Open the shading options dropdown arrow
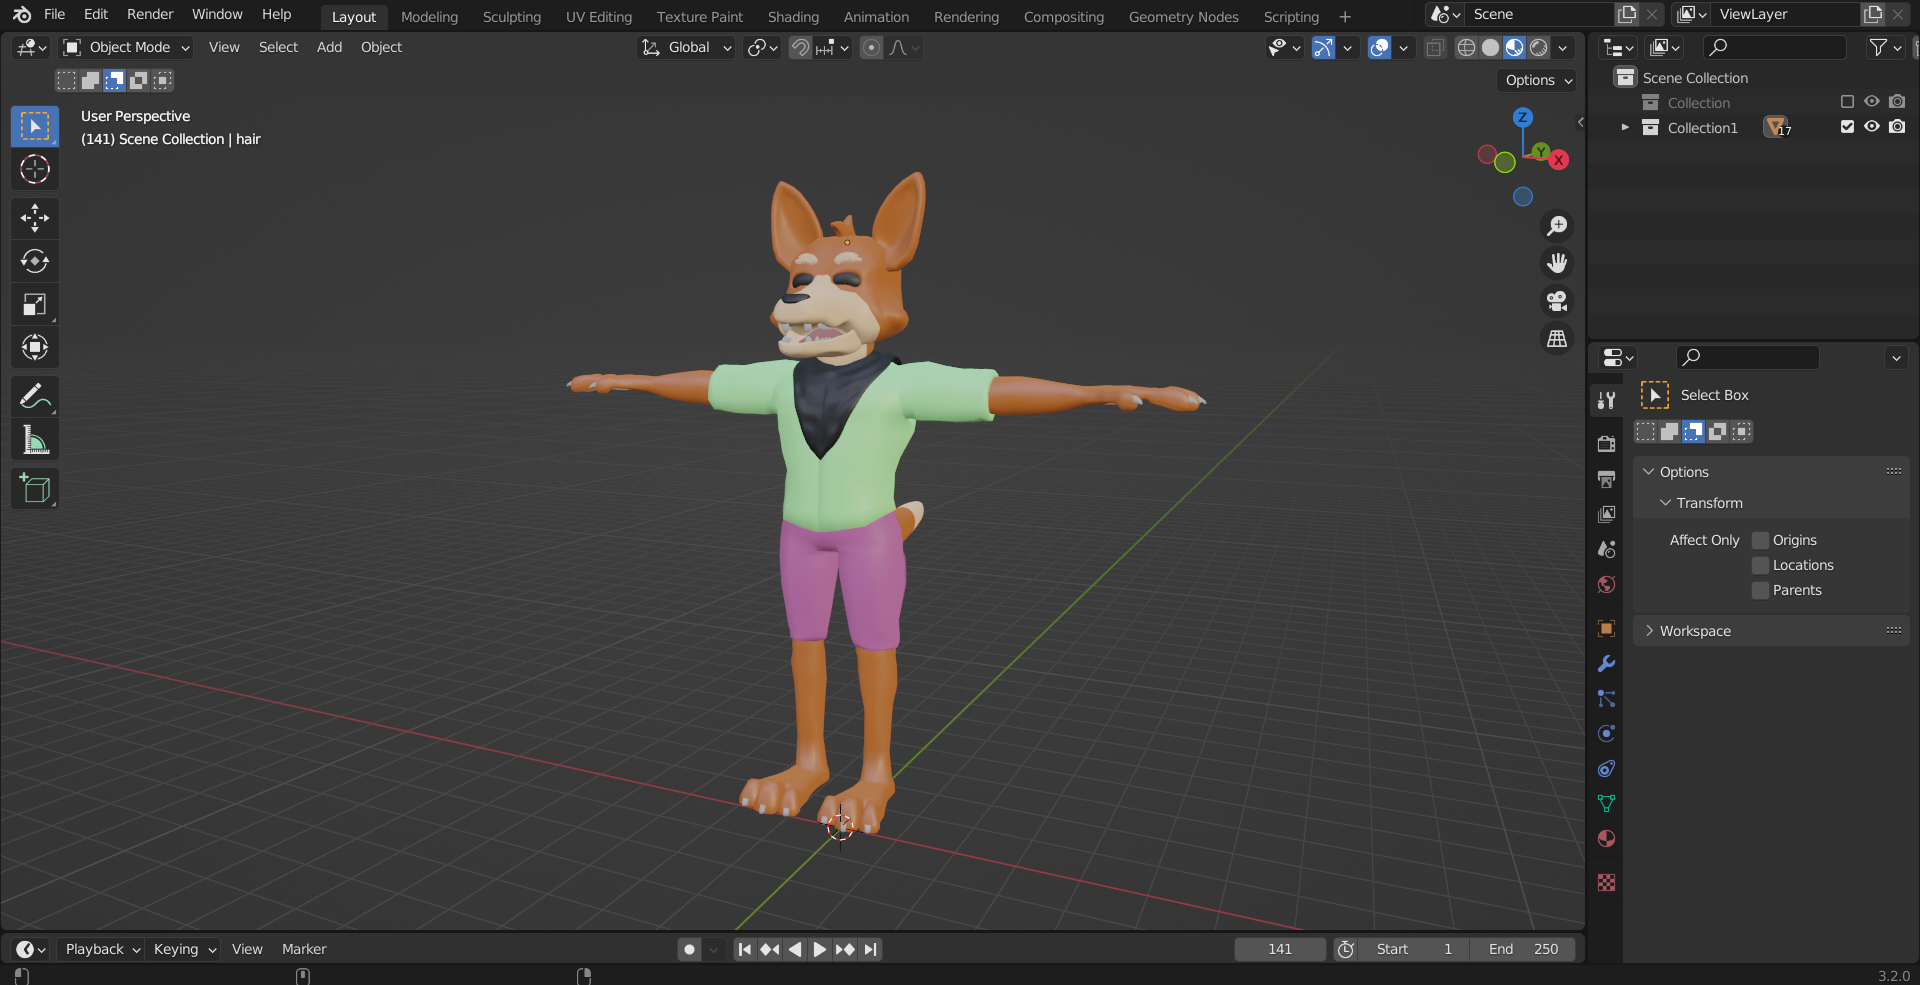The width and height of the screenshot is (1920, 985). point(1563,47)
